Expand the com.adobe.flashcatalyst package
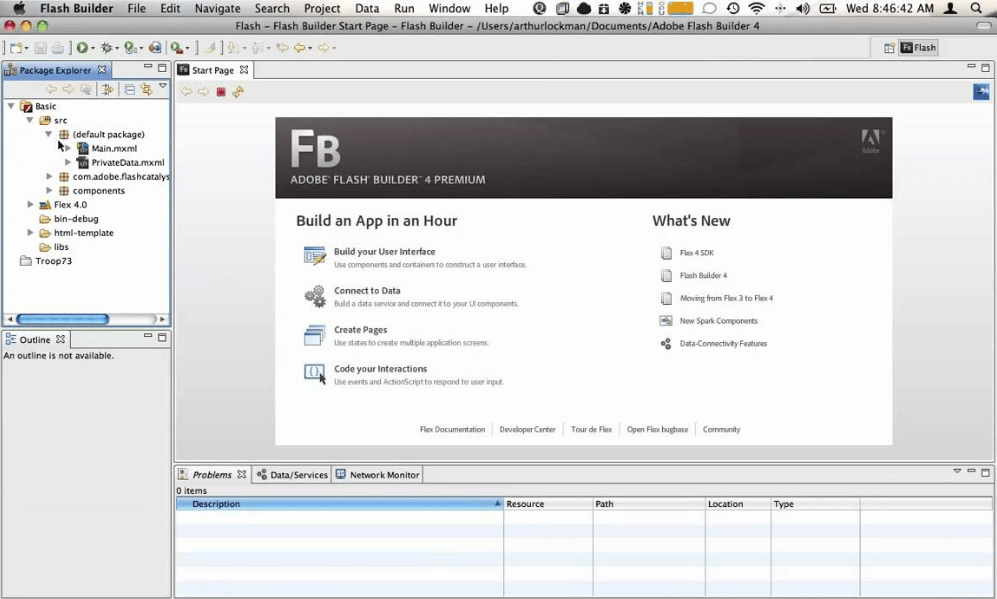This screenshot has width=997, height=599. coord(49,176)
